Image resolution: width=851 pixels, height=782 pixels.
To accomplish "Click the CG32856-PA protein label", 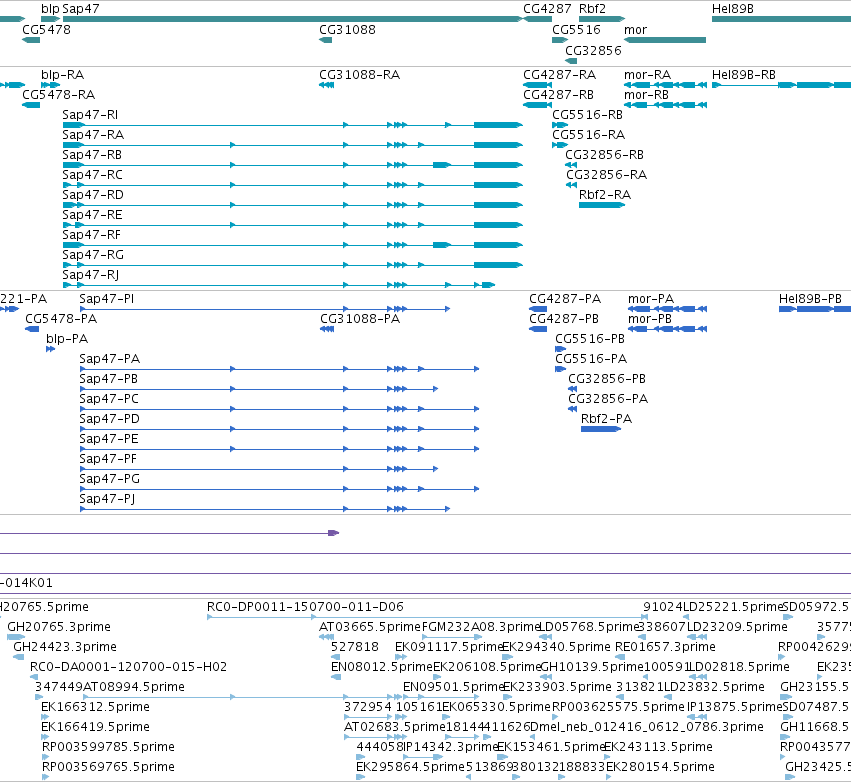I will [x=608, y=398].
